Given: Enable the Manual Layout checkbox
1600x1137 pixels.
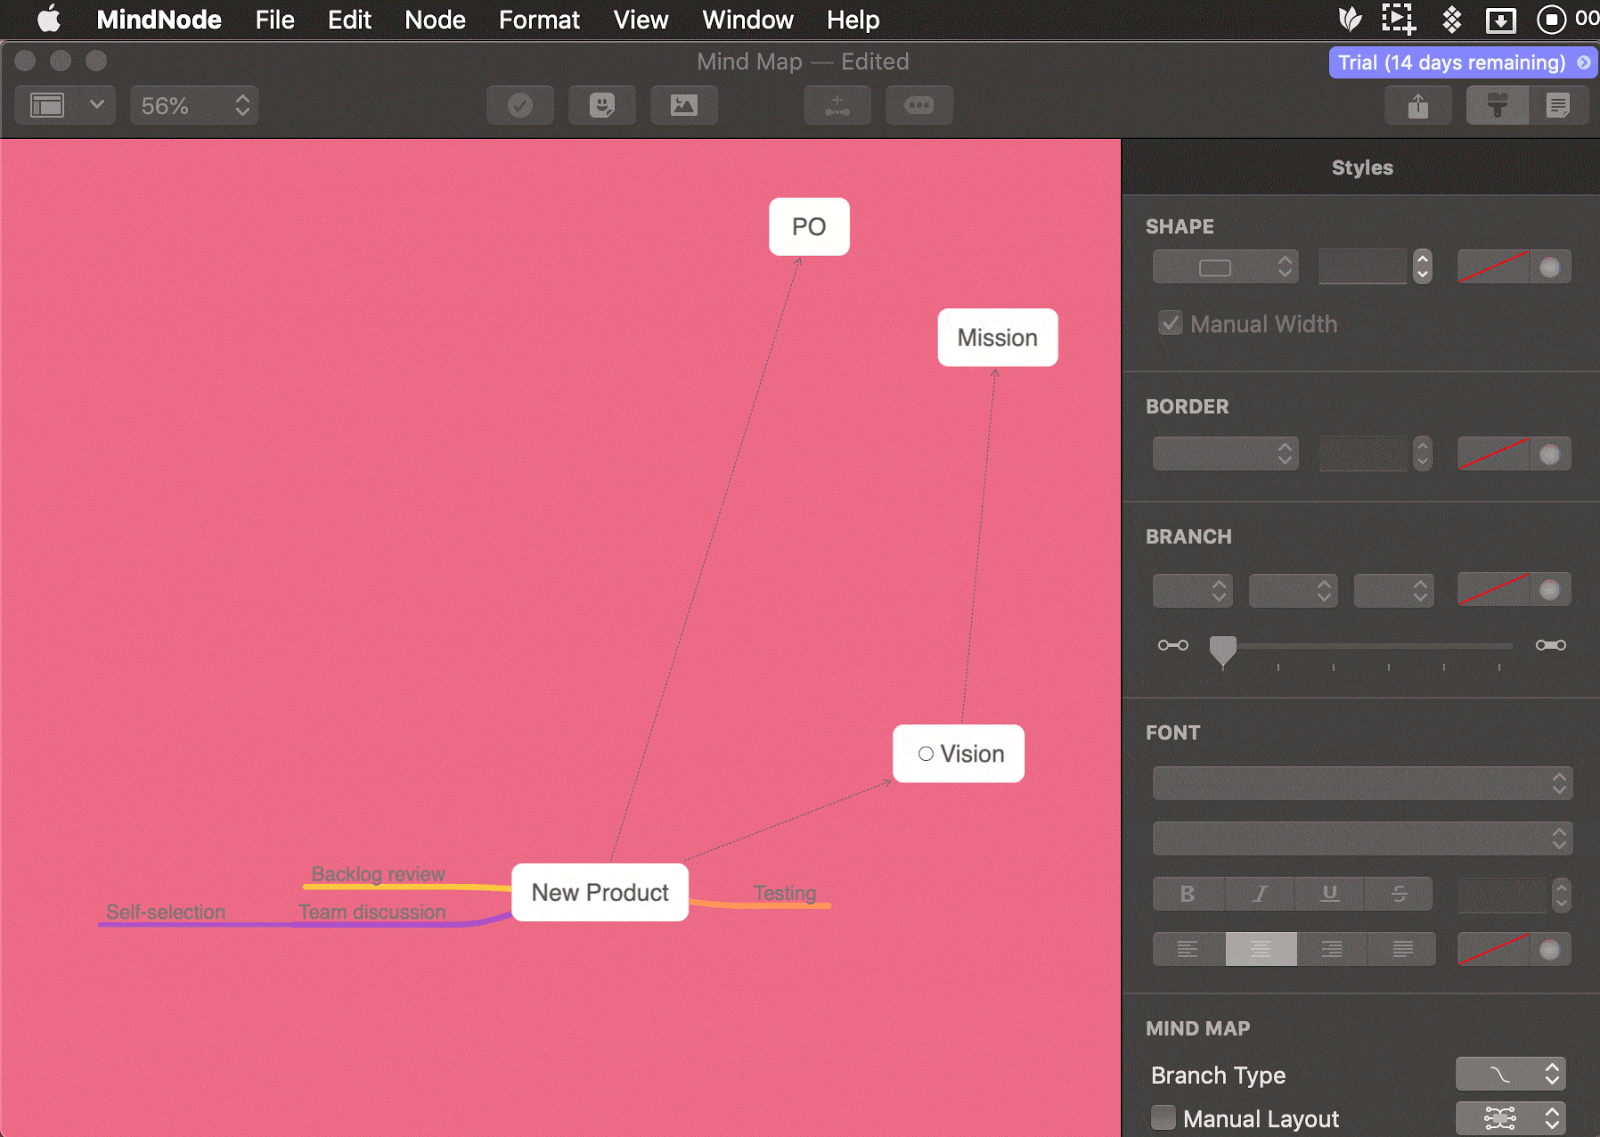Looking at the screenshot, I should click(x=1163, y=1117).
